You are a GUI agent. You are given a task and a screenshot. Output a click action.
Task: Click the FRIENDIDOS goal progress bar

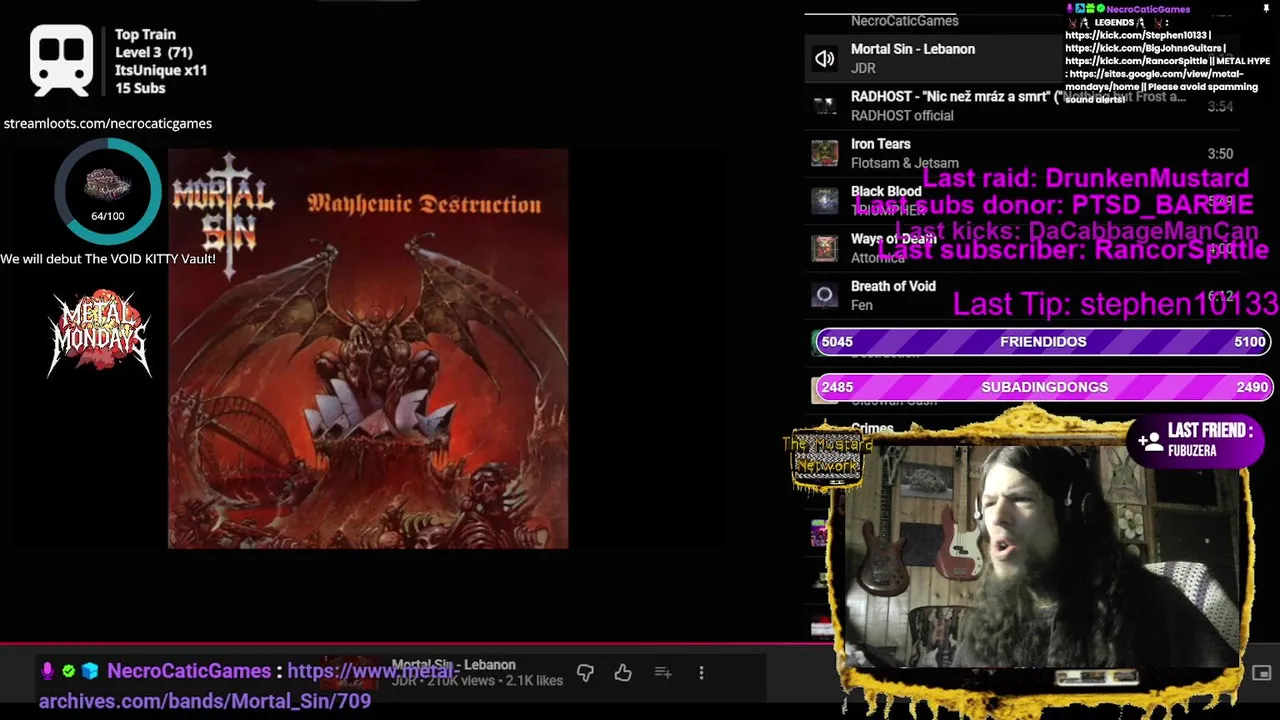1042,342
